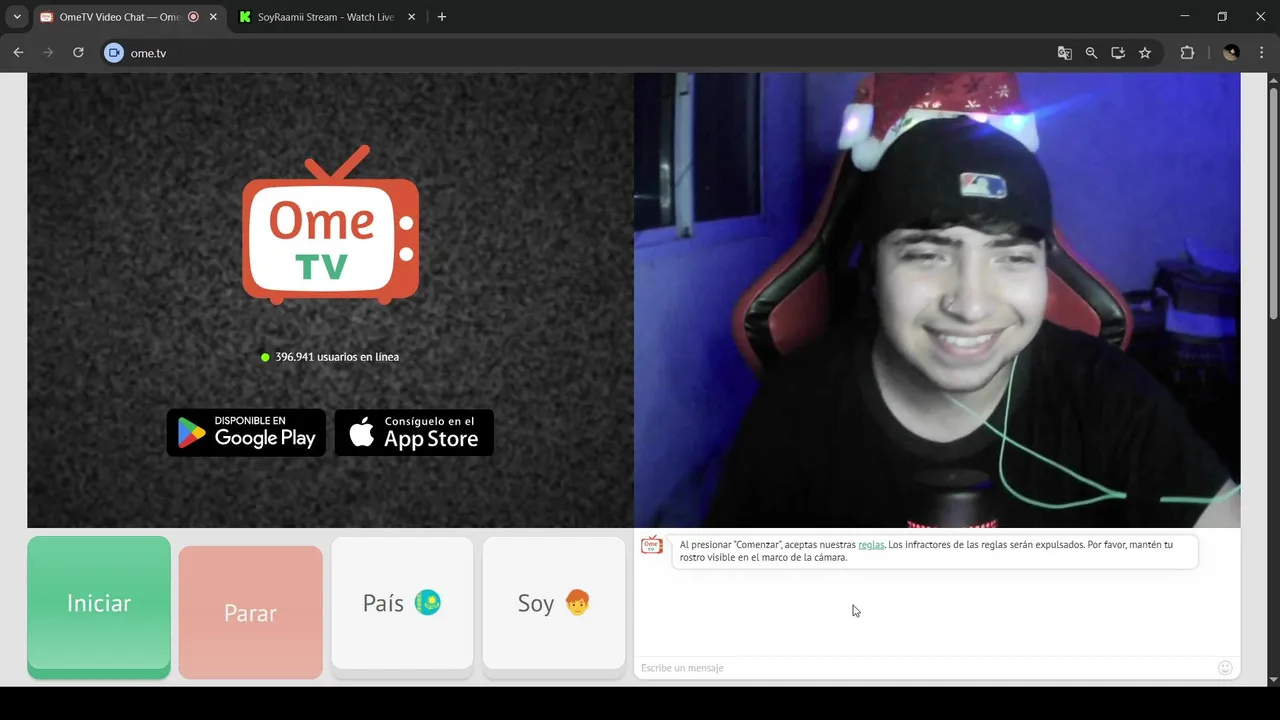This screenshot has height=720, width=1280.
Task: Minimize the Chrome window
Action: click(x=1185, y=16)
